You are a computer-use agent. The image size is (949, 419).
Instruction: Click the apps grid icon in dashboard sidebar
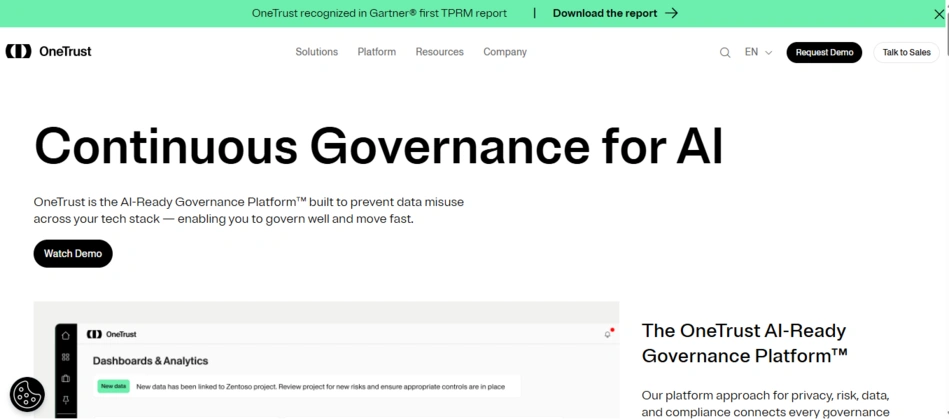pos(66,357)
